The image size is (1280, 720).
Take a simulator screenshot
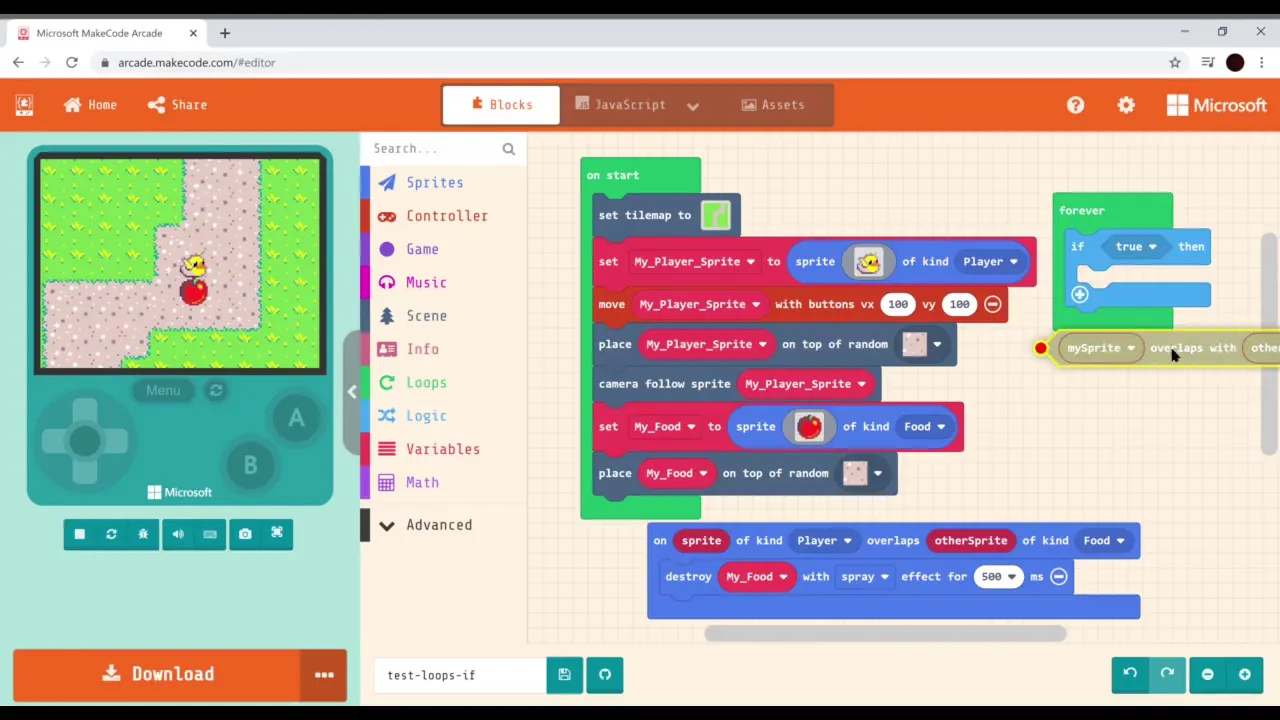click(x=245, y=534)
